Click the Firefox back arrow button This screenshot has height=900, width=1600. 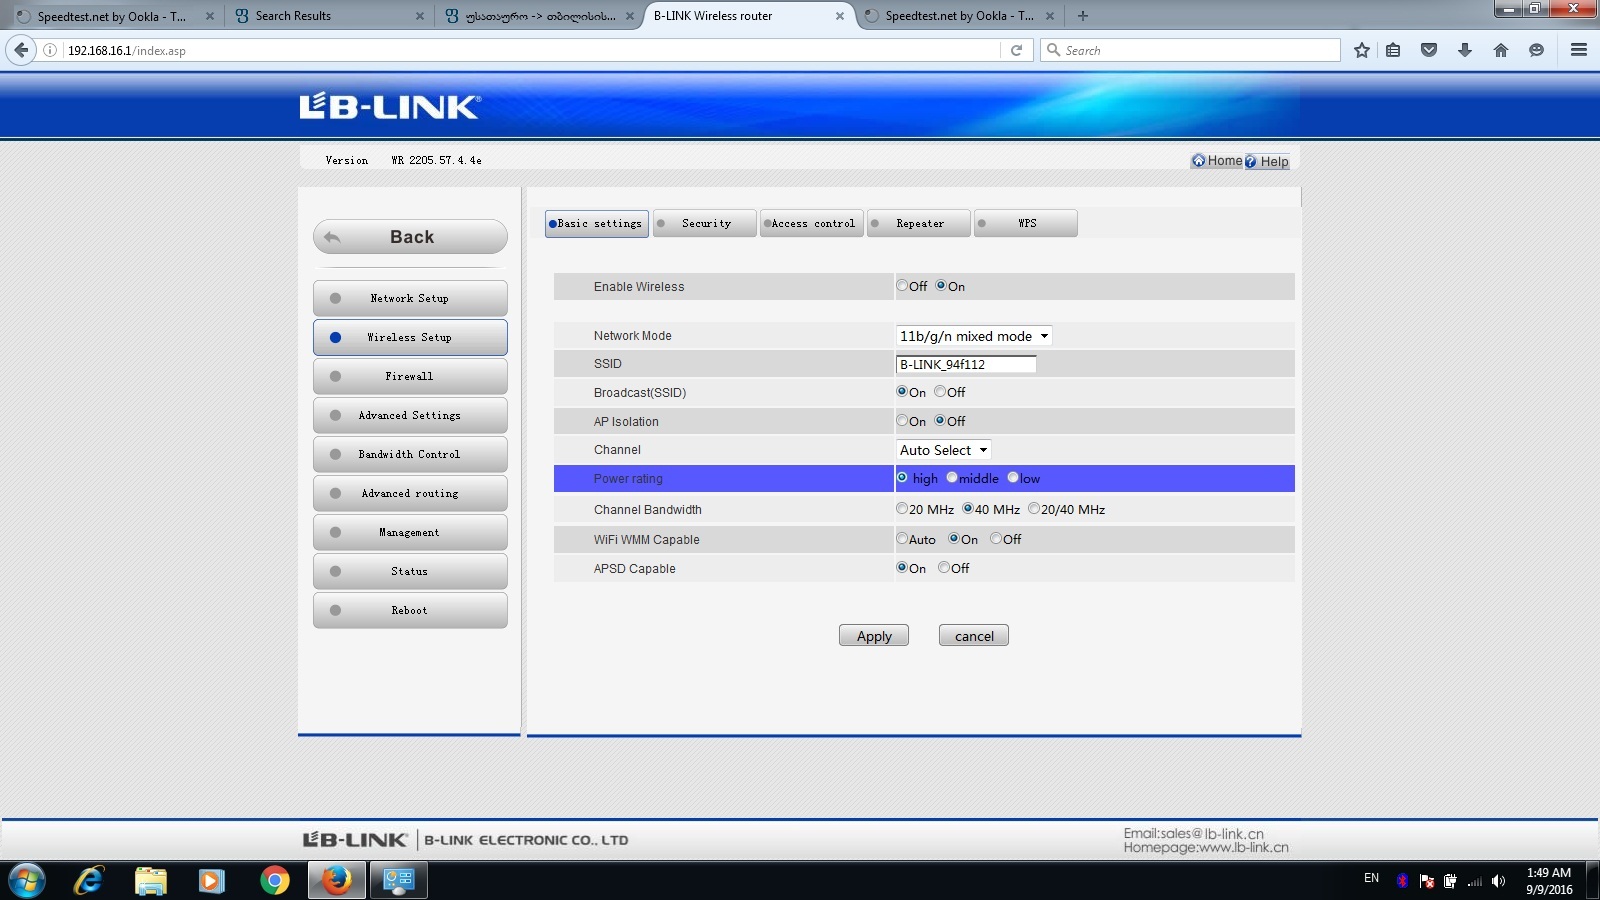(x=21, y=50)
